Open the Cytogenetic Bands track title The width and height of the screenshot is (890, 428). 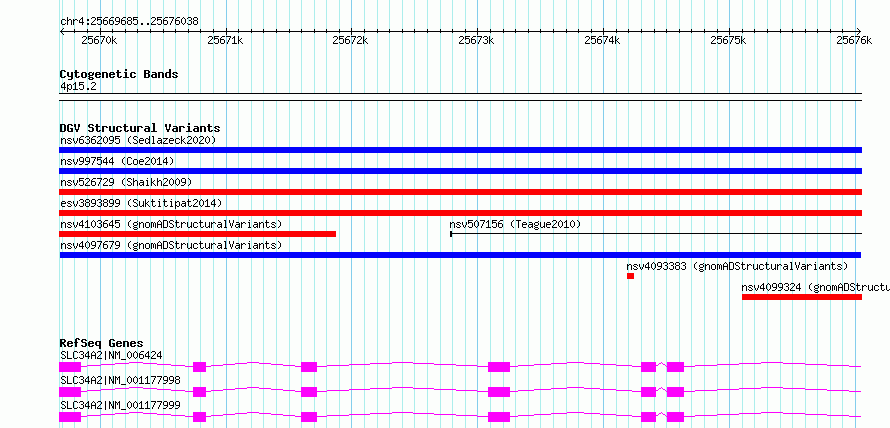119,74
